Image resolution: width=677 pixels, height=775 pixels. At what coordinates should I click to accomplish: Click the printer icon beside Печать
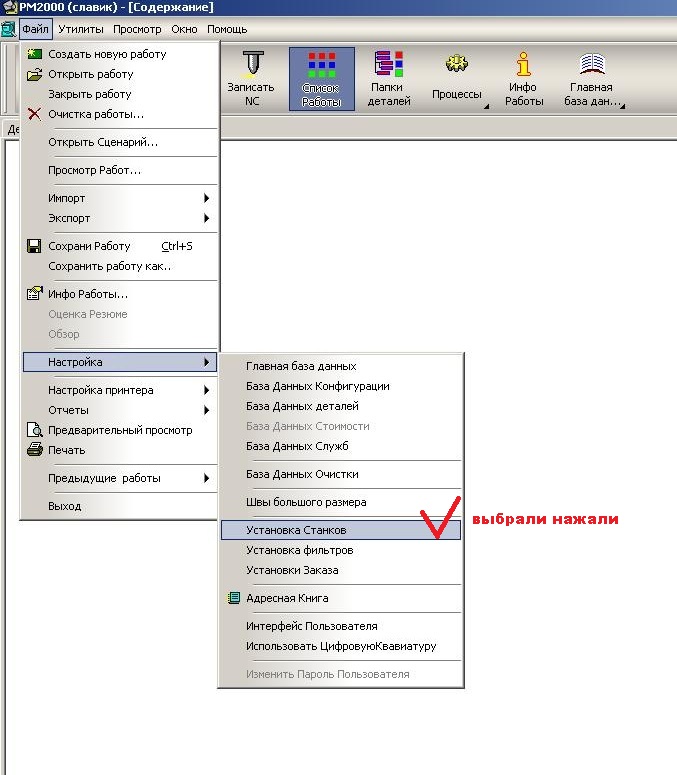click(35, 450)
